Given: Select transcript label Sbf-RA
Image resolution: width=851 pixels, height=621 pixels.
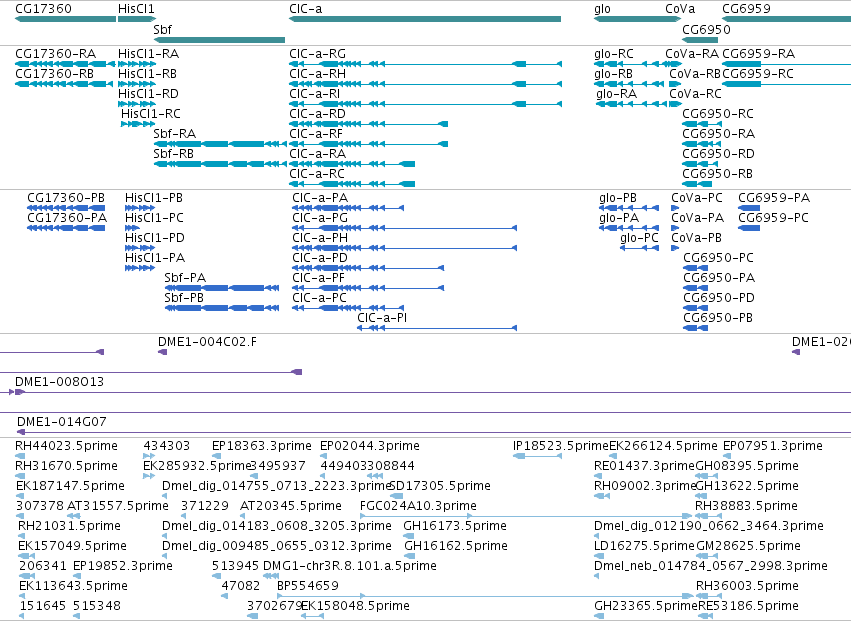Looking at the screenshot, I should (x=174, y=134).
